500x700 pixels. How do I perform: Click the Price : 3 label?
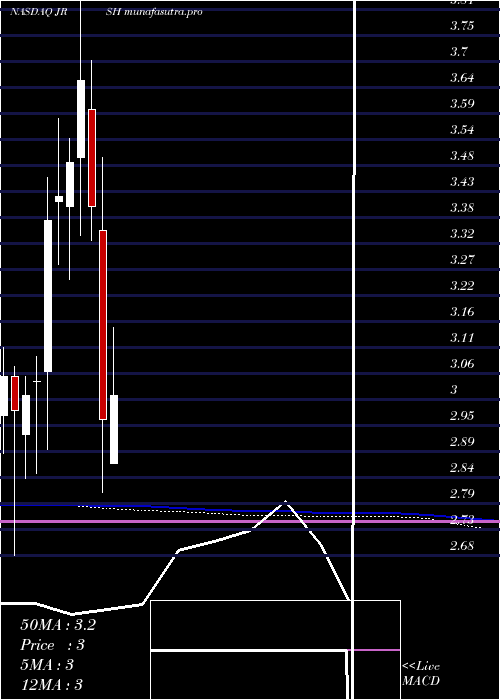pos(52,645)
